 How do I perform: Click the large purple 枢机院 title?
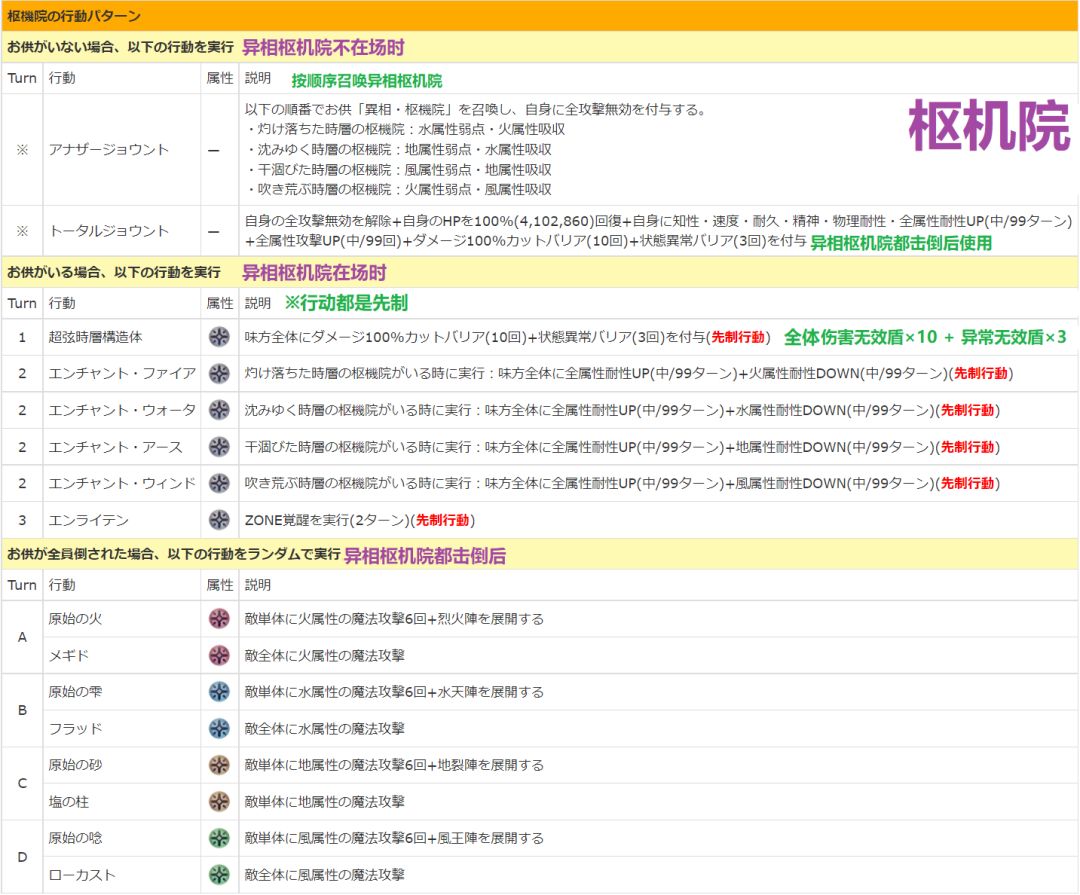tap(988, 127)
